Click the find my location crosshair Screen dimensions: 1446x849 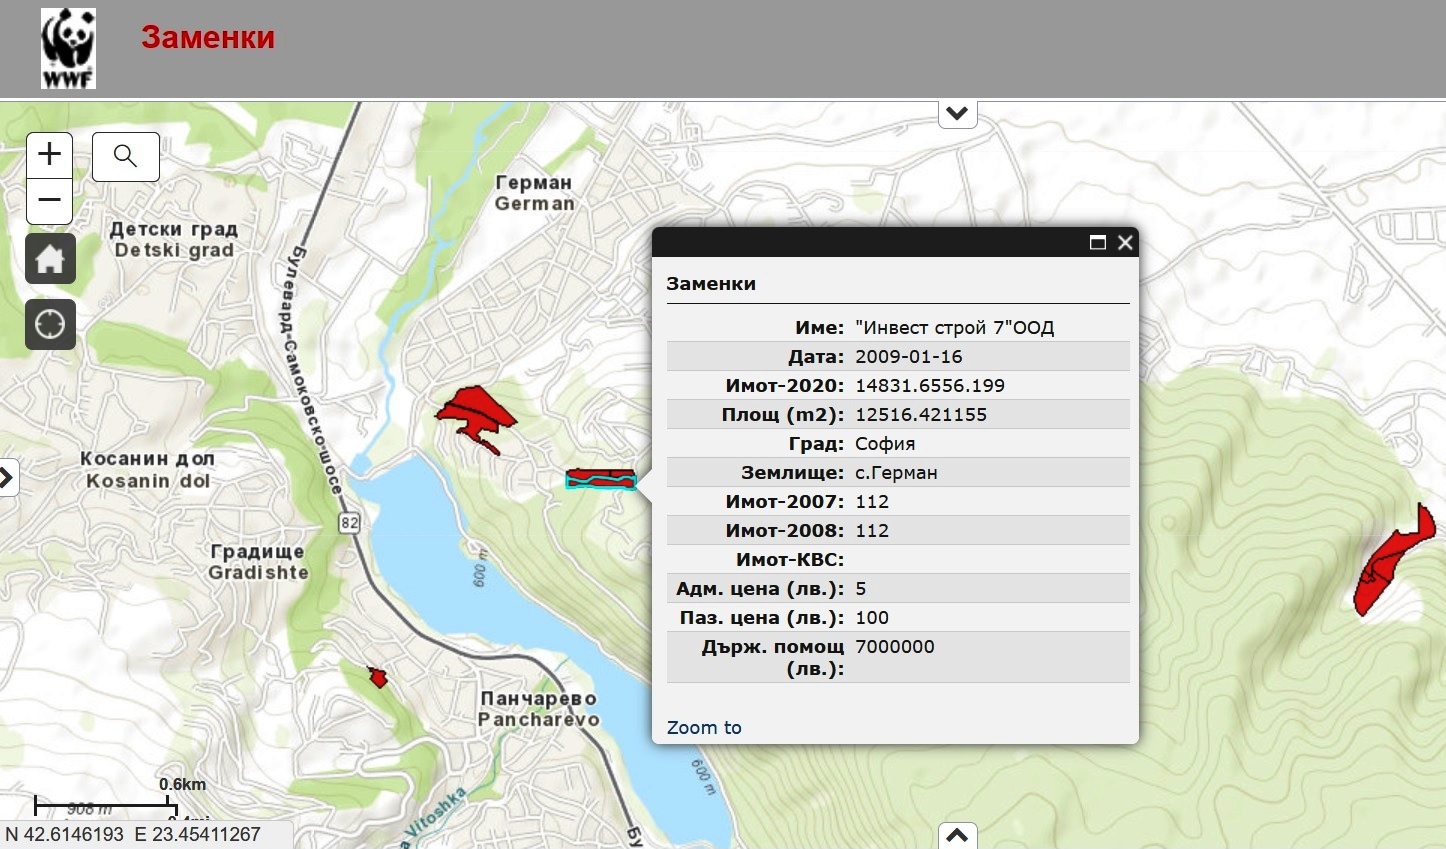coord(50,325)
